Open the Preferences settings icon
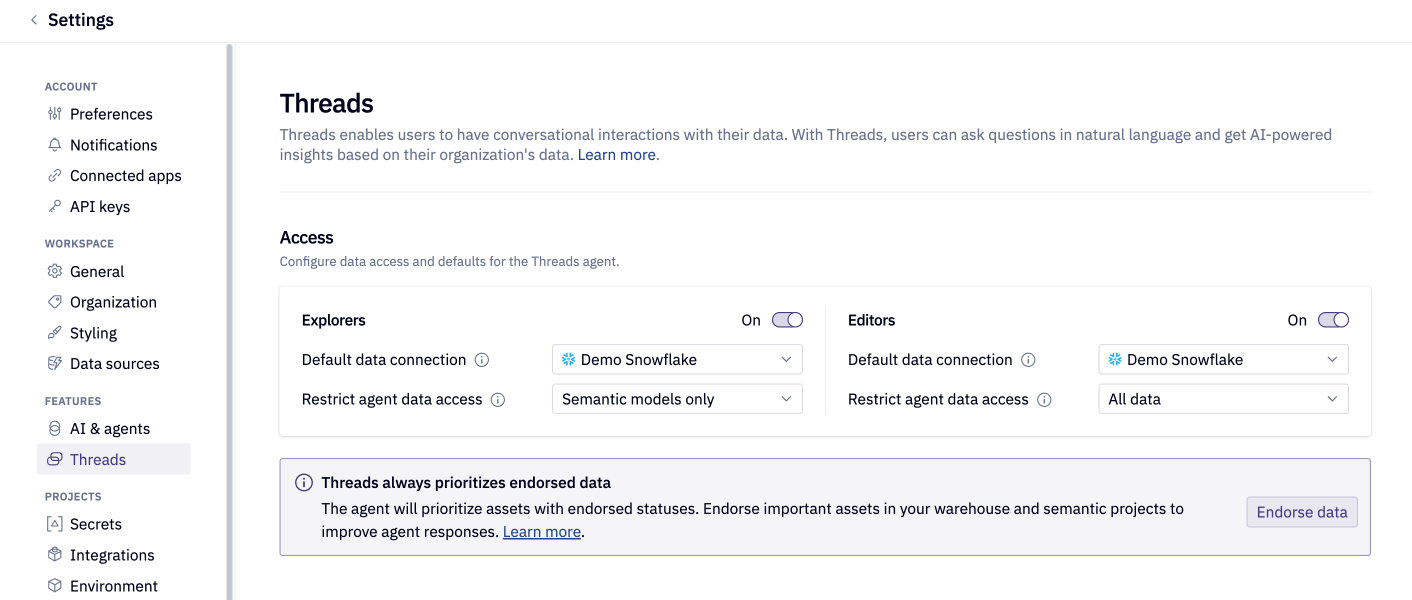Image resolution: width=1412 pixels, height=600 pixels. [x=55, y=114]
